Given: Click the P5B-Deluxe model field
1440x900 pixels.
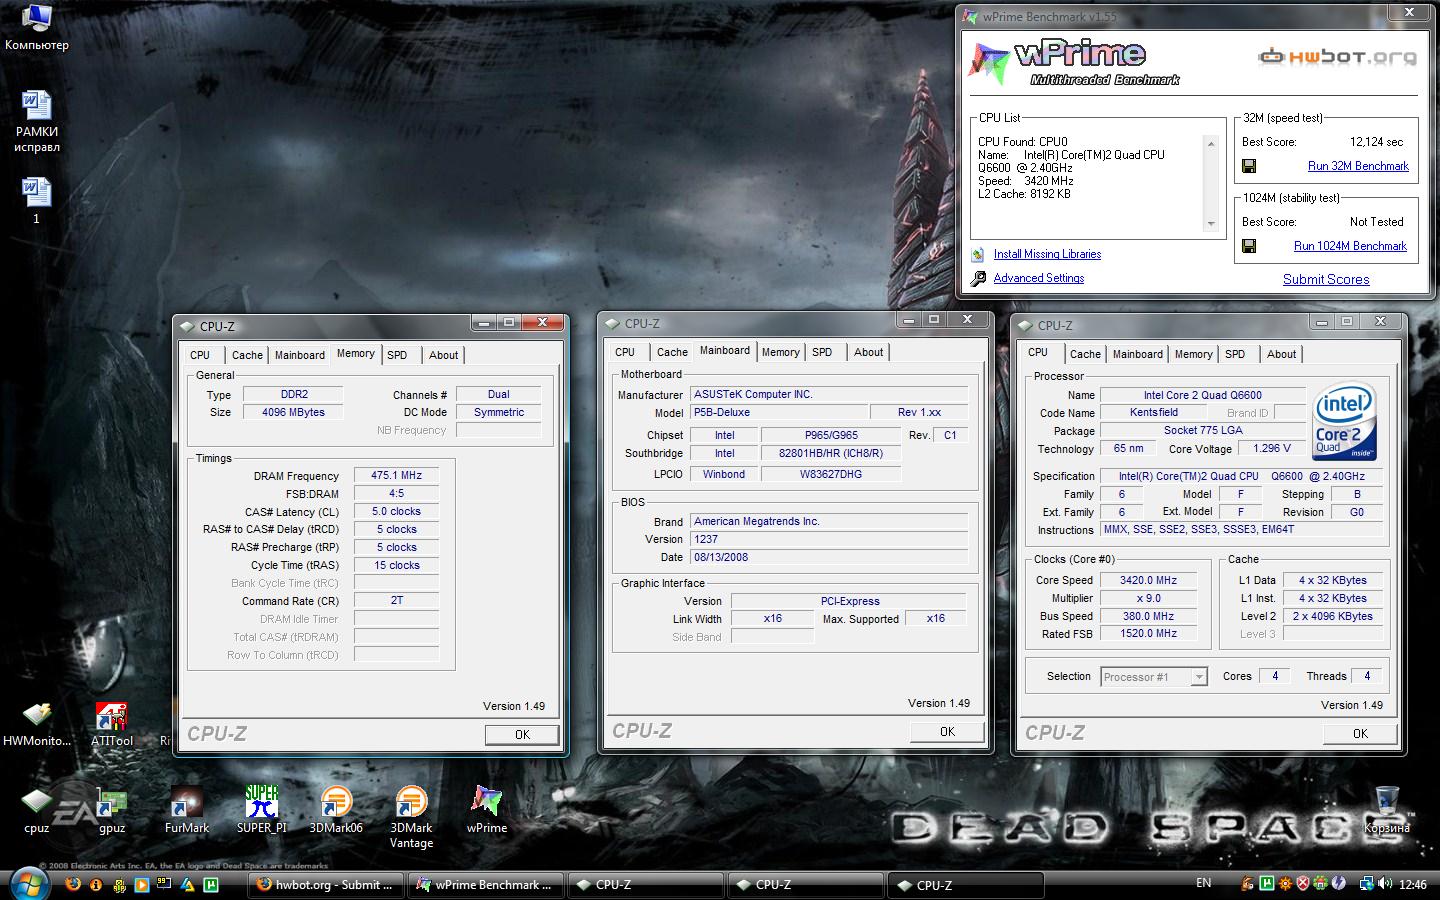Looking at the screenshot, I should pos(779,412).
